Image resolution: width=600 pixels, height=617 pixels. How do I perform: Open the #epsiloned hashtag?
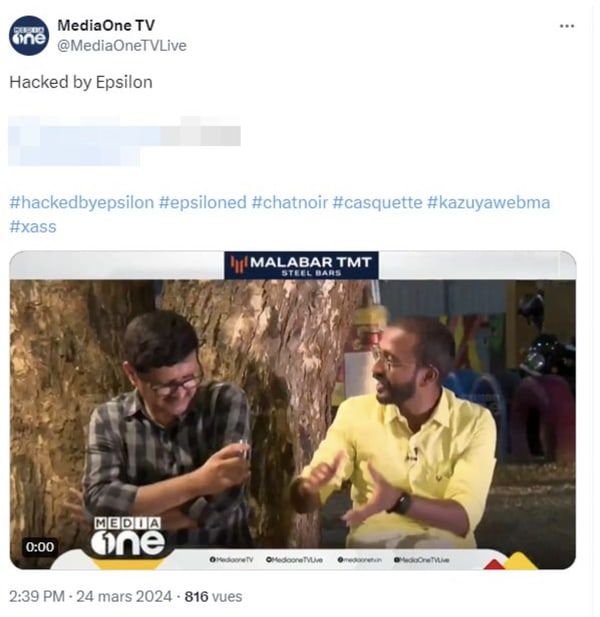203,203
